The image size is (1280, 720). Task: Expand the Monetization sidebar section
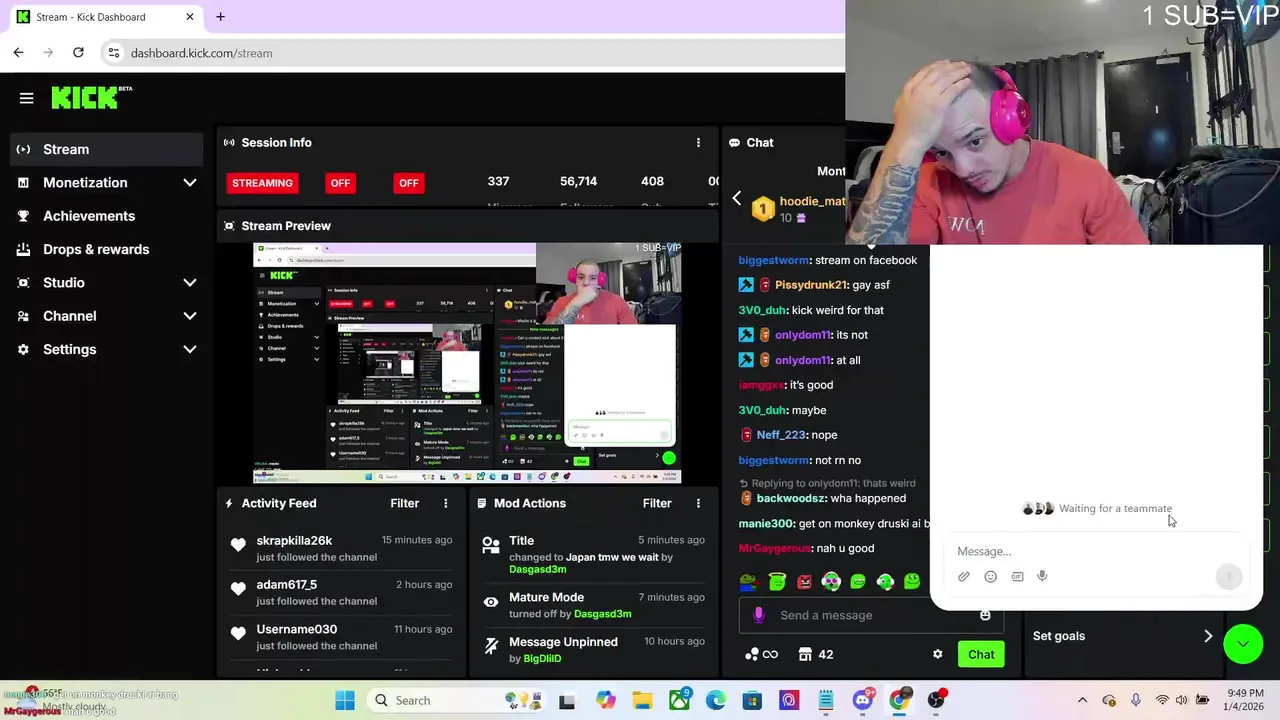click(x=107, y=182)
